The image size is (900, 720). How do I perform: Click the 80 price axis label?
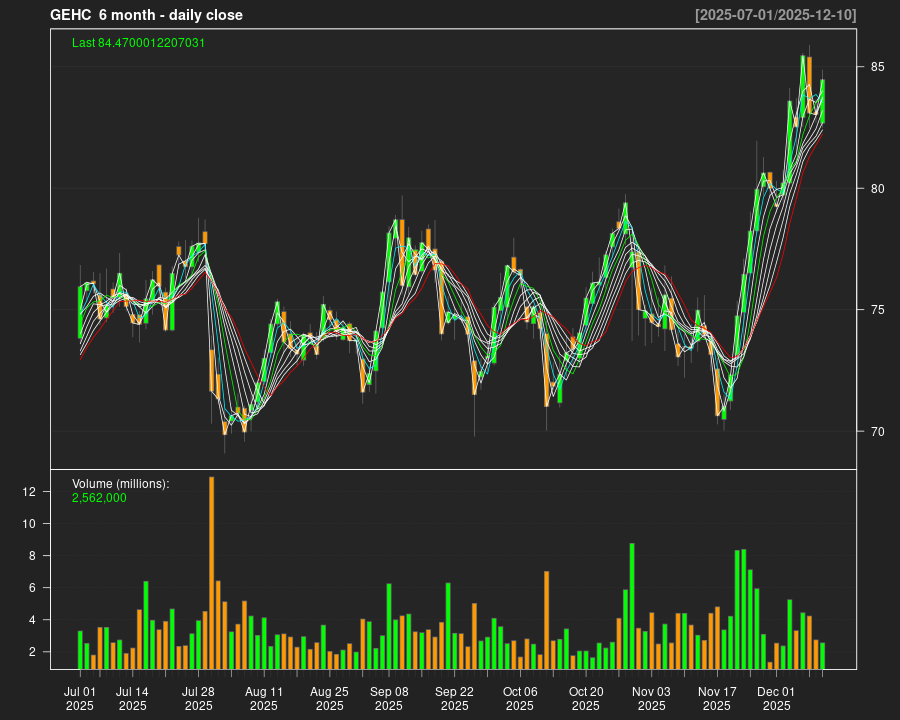click(876, 188)
